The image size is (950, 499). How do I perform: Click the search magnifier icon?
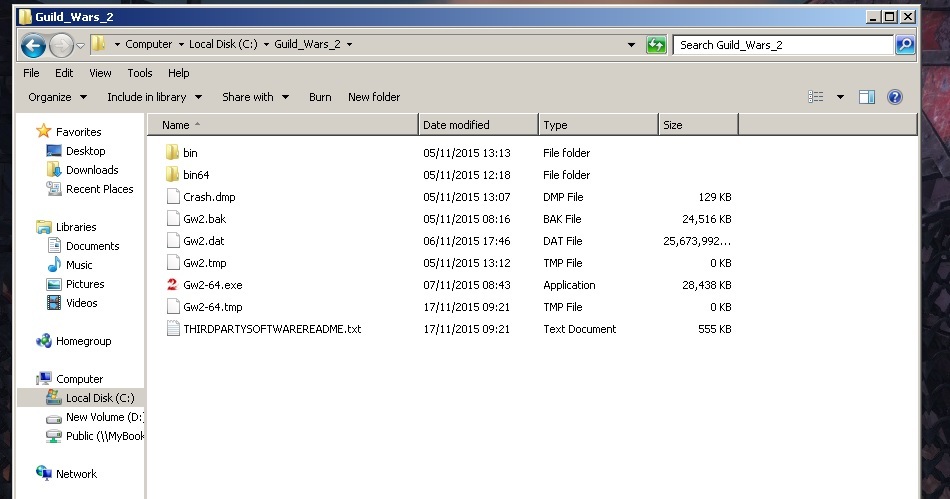point(905,45)
